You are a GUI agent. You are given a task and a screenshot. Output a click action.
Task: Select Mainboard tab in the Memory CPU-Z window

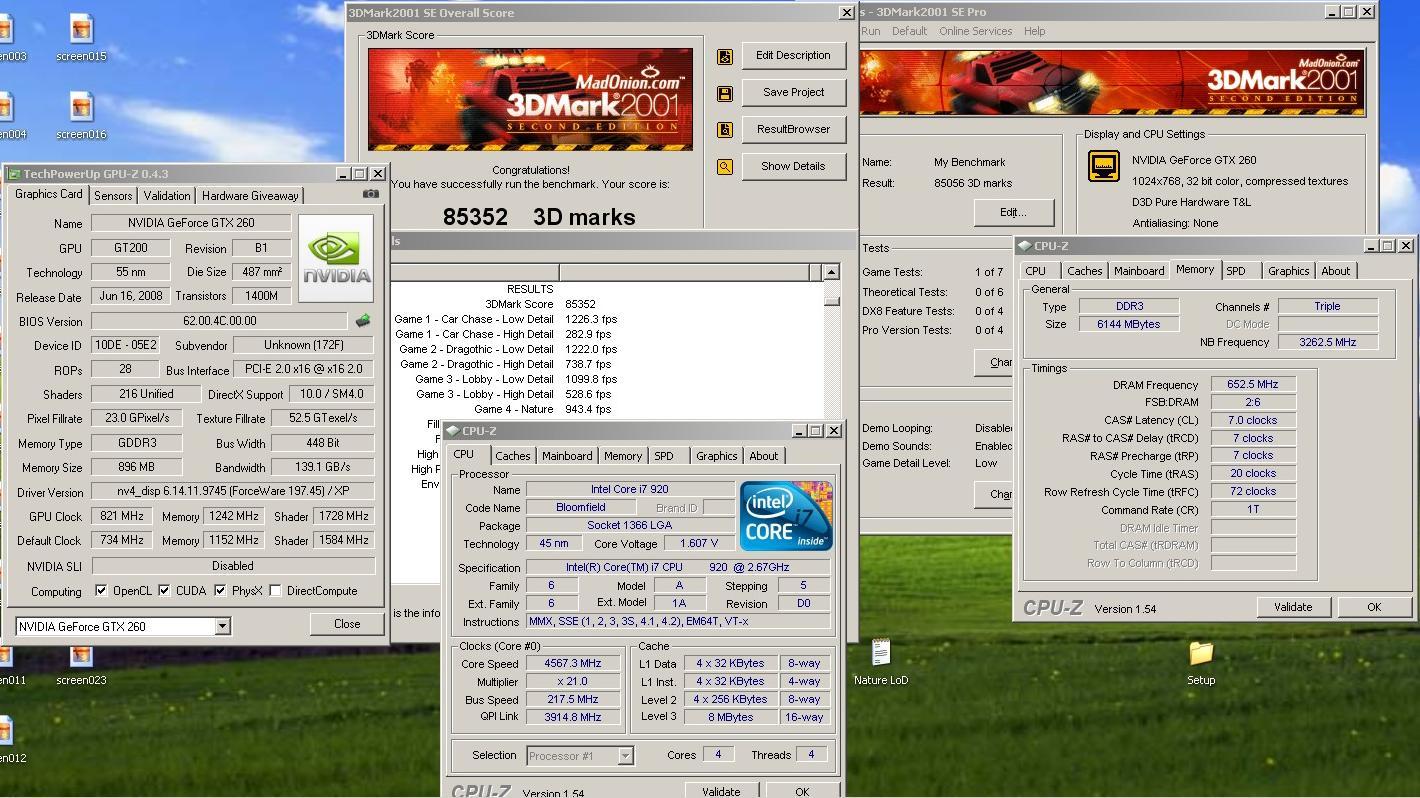point(1139,271)
